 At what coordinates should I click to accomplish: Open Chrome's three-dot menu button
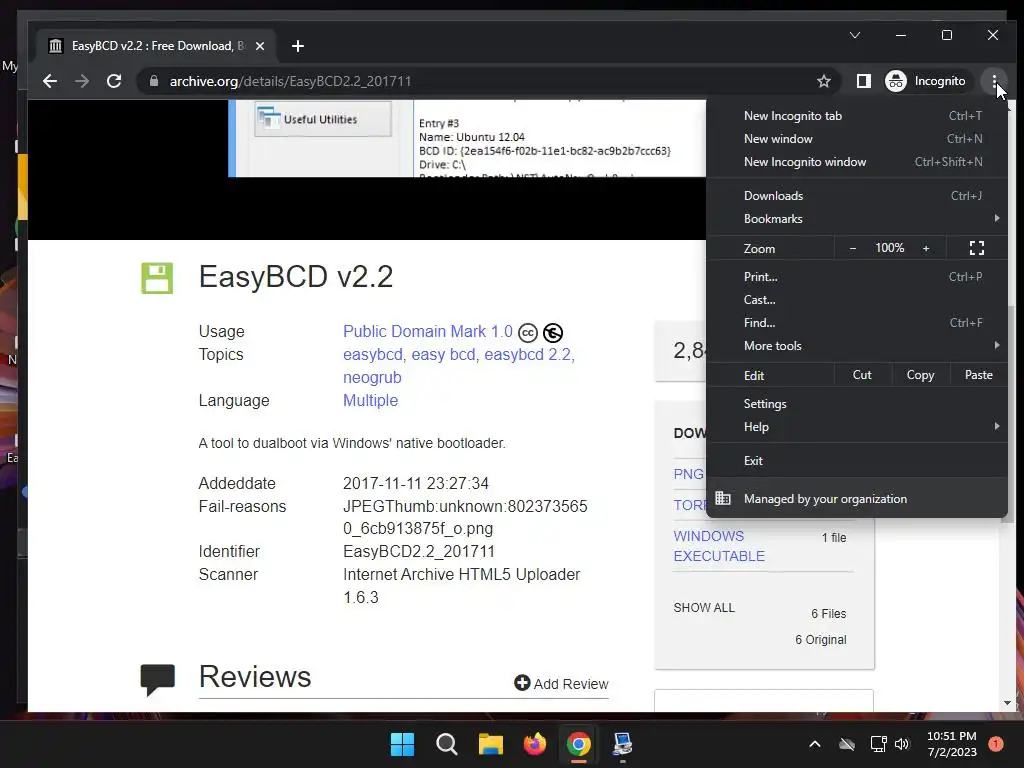993,81
